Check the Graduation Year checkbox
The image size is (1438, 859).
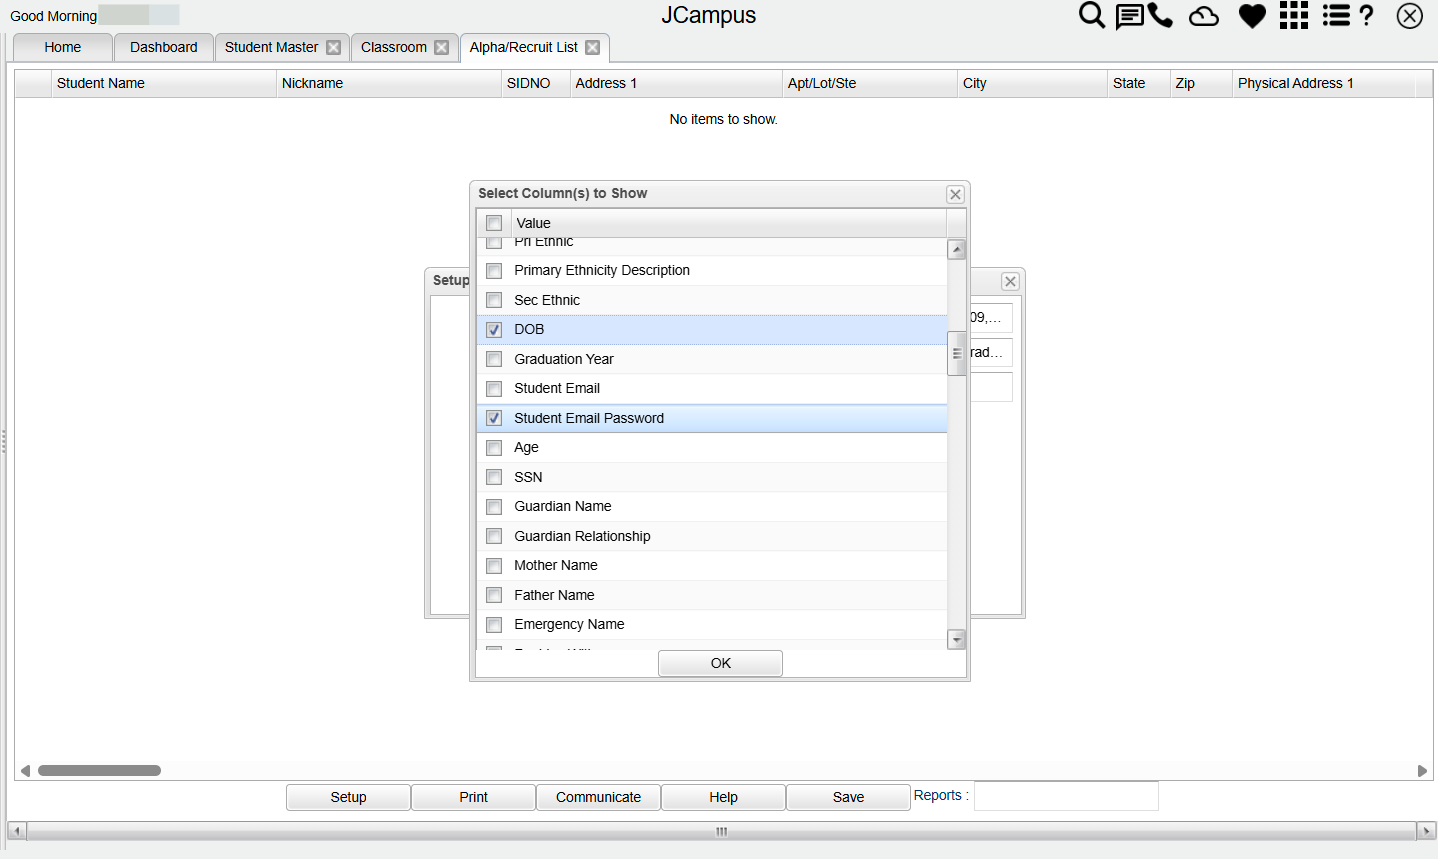494,359
